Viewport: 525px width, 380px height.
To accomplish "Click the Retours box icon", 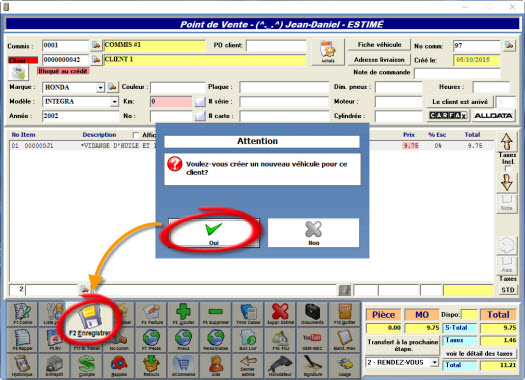I will (x=152, y=366).
